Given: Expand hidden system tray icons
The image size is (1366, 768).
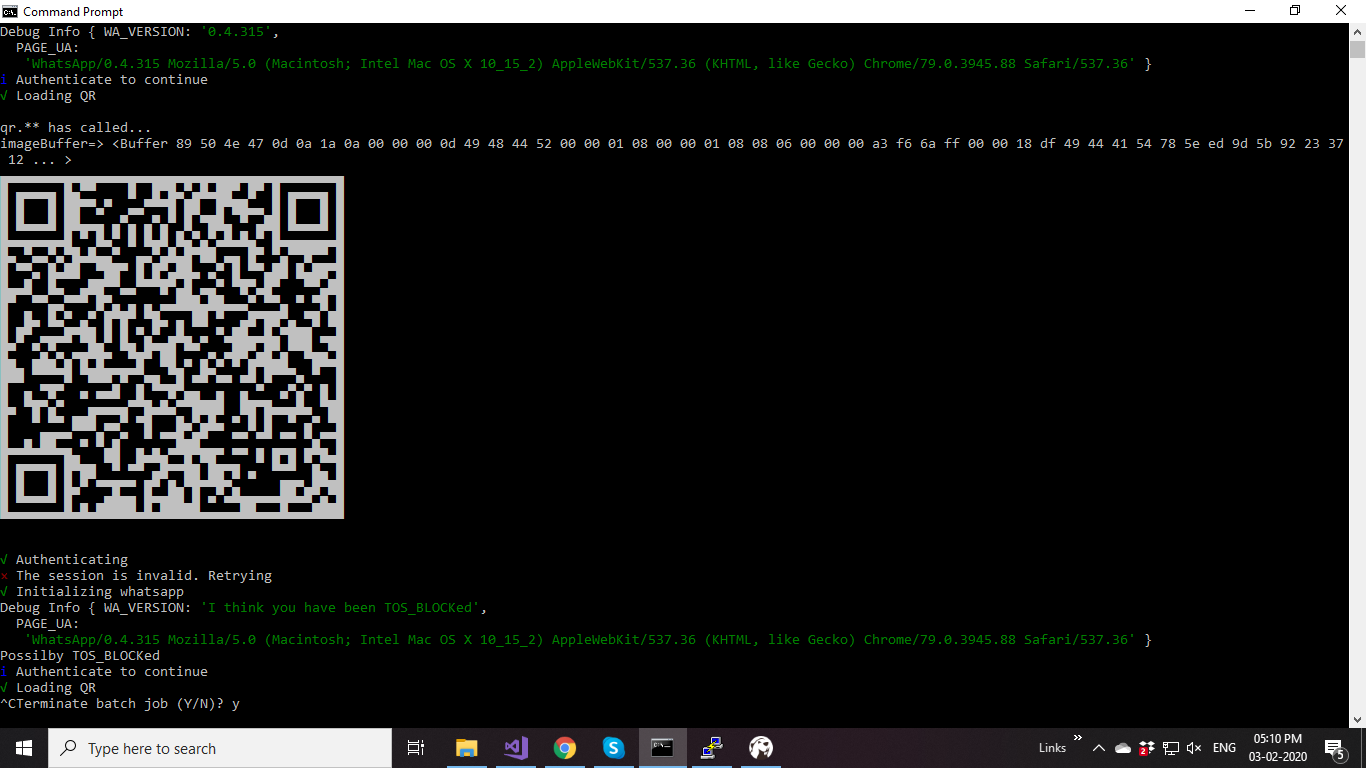Looking at the screenshot, I should (1098, 747).
